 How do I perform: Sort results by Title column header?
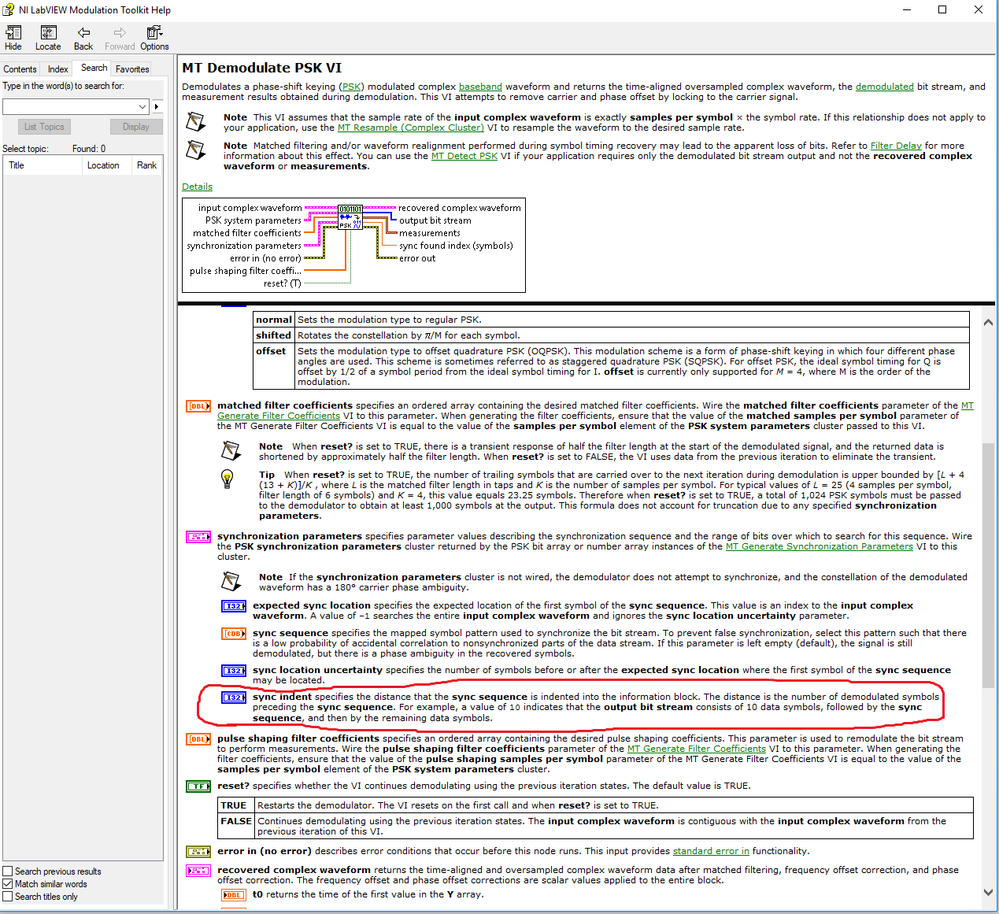coord(42,166)
